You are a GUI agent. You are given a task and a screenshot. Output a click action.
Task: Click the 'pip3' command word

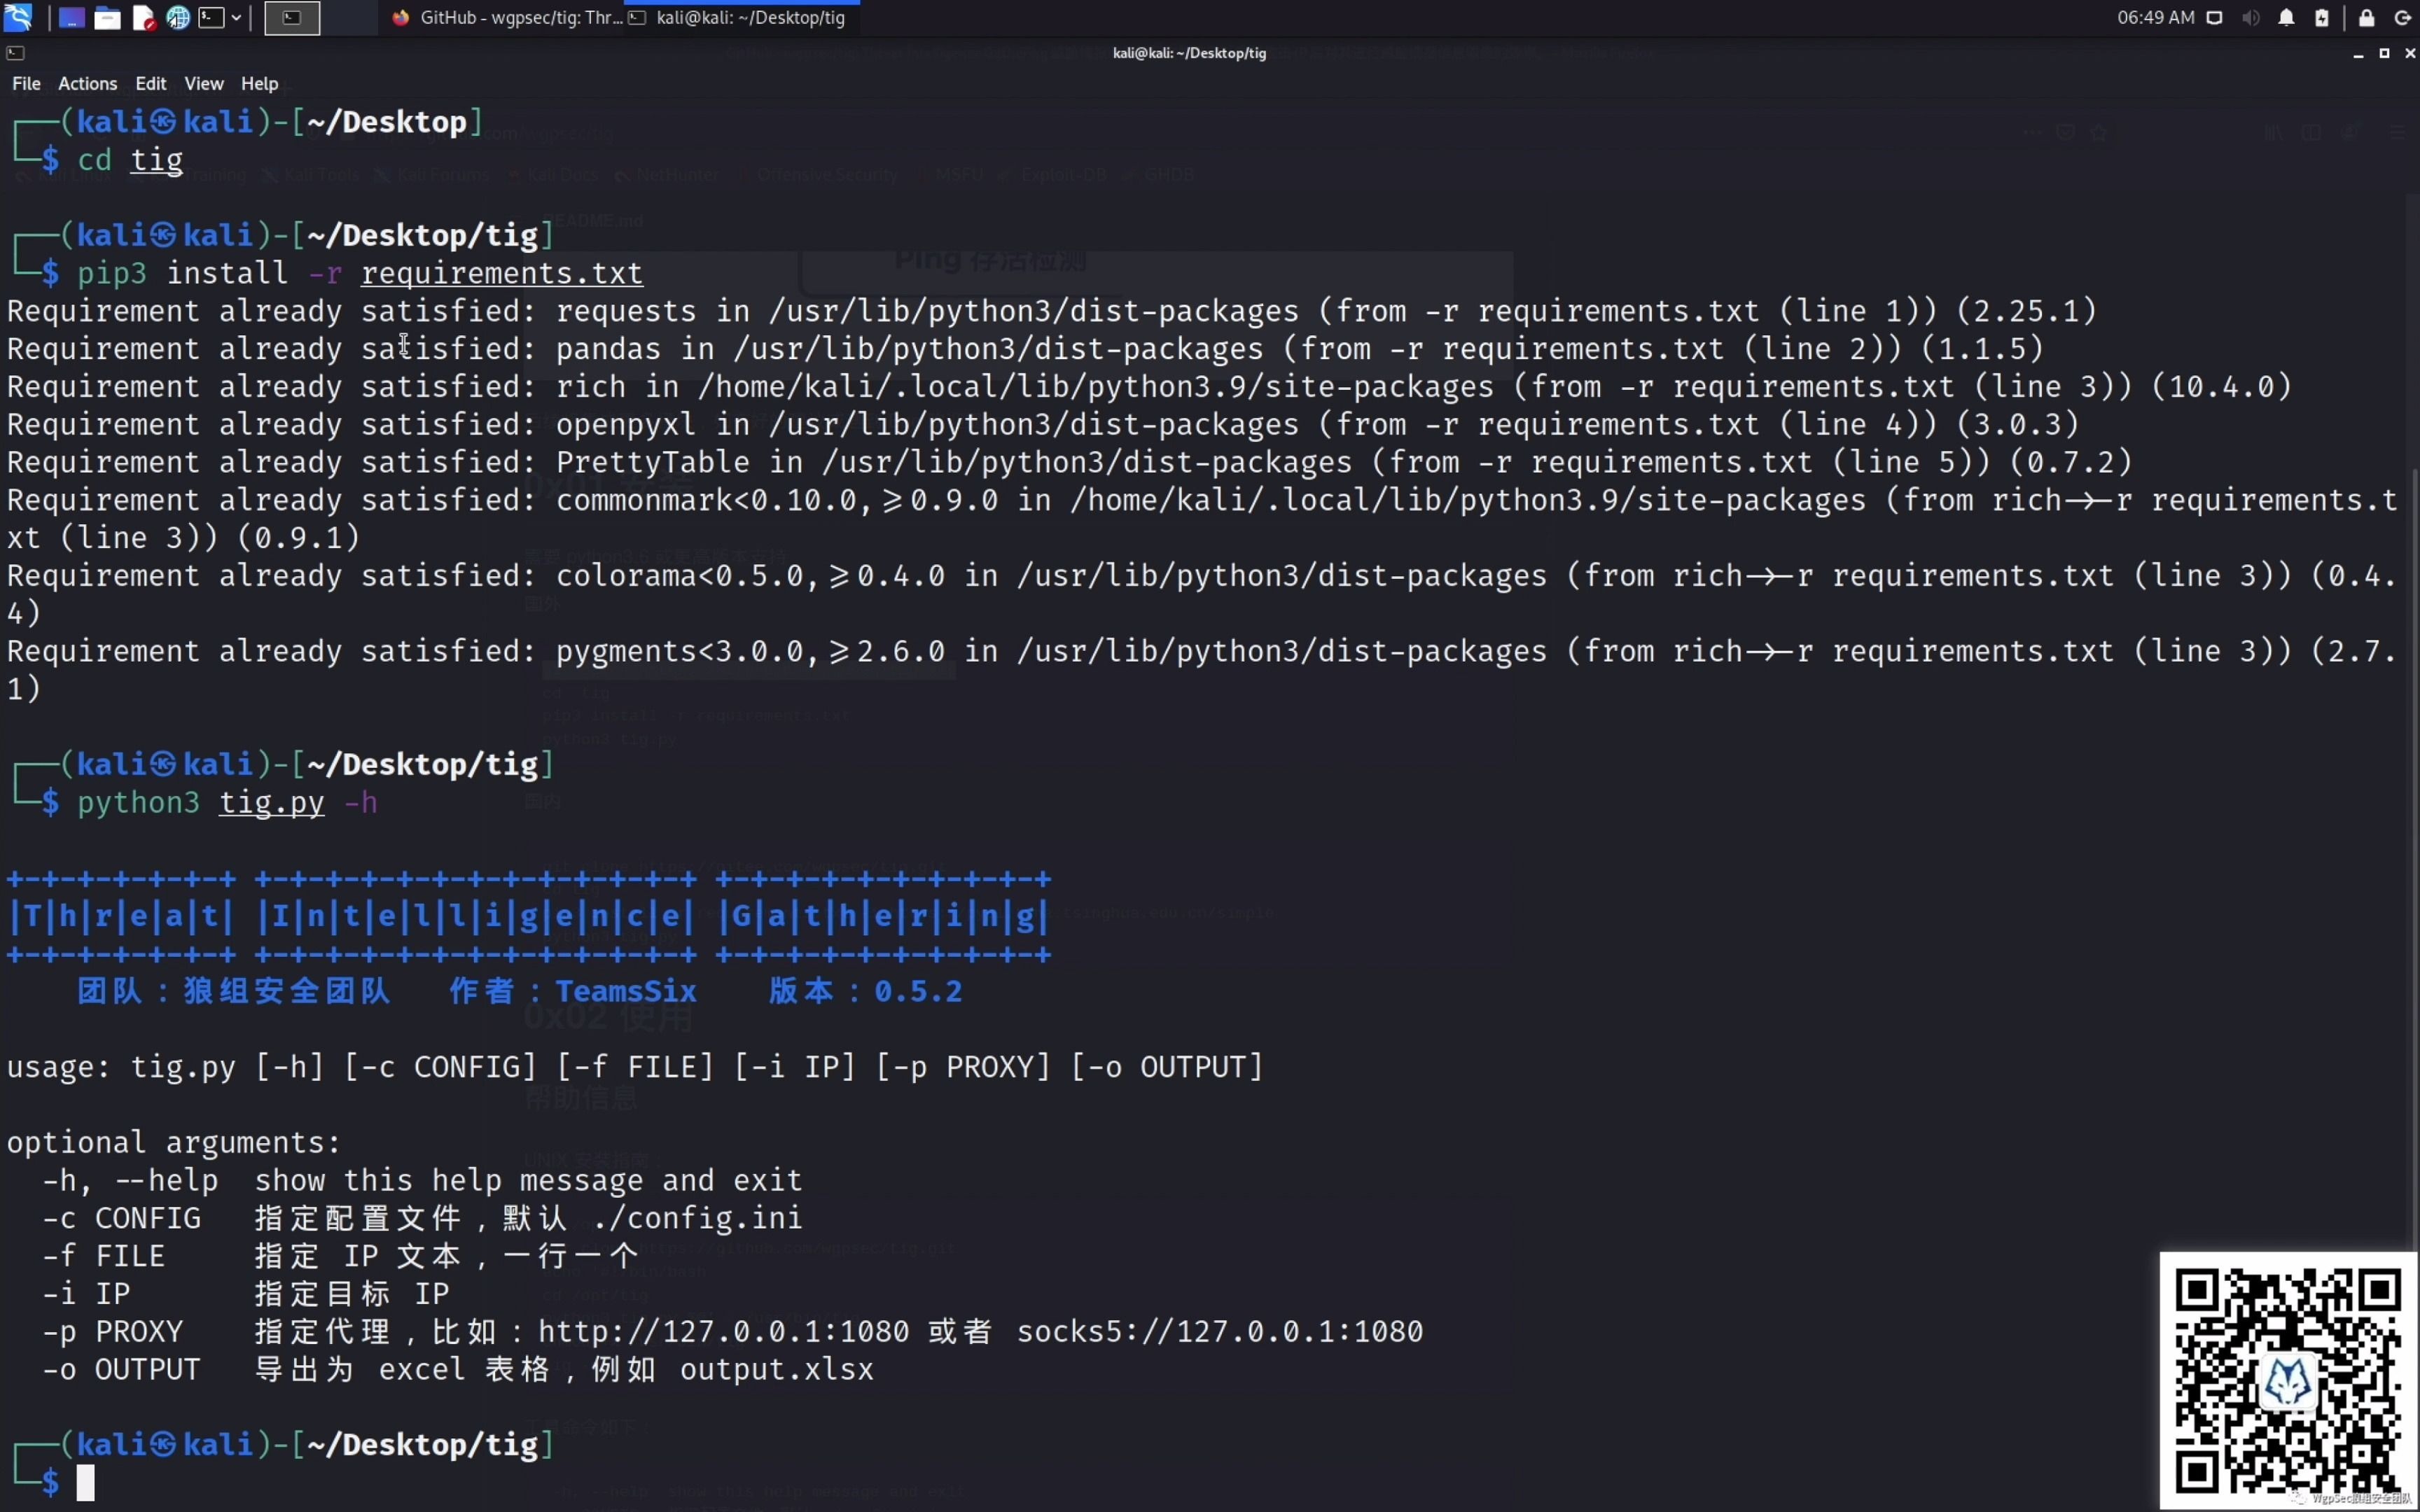click(112, 273)
